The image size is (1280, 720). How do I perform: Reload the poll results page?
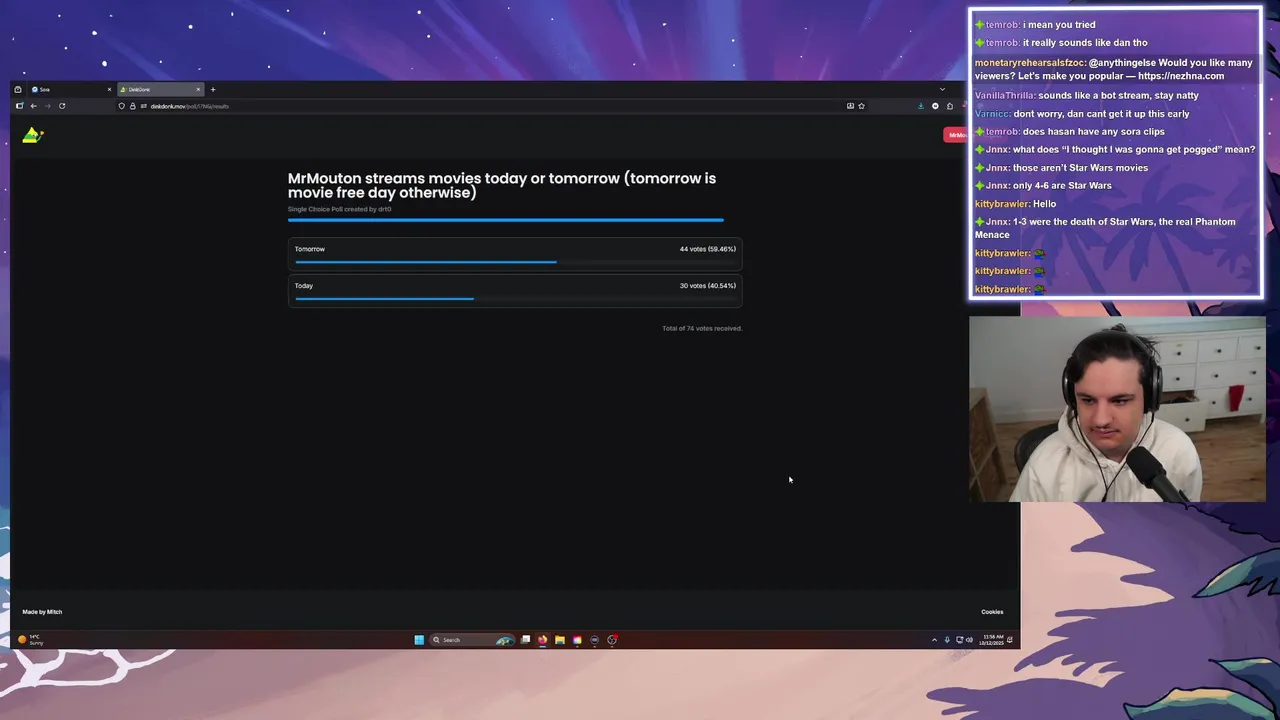click(62, 106)
